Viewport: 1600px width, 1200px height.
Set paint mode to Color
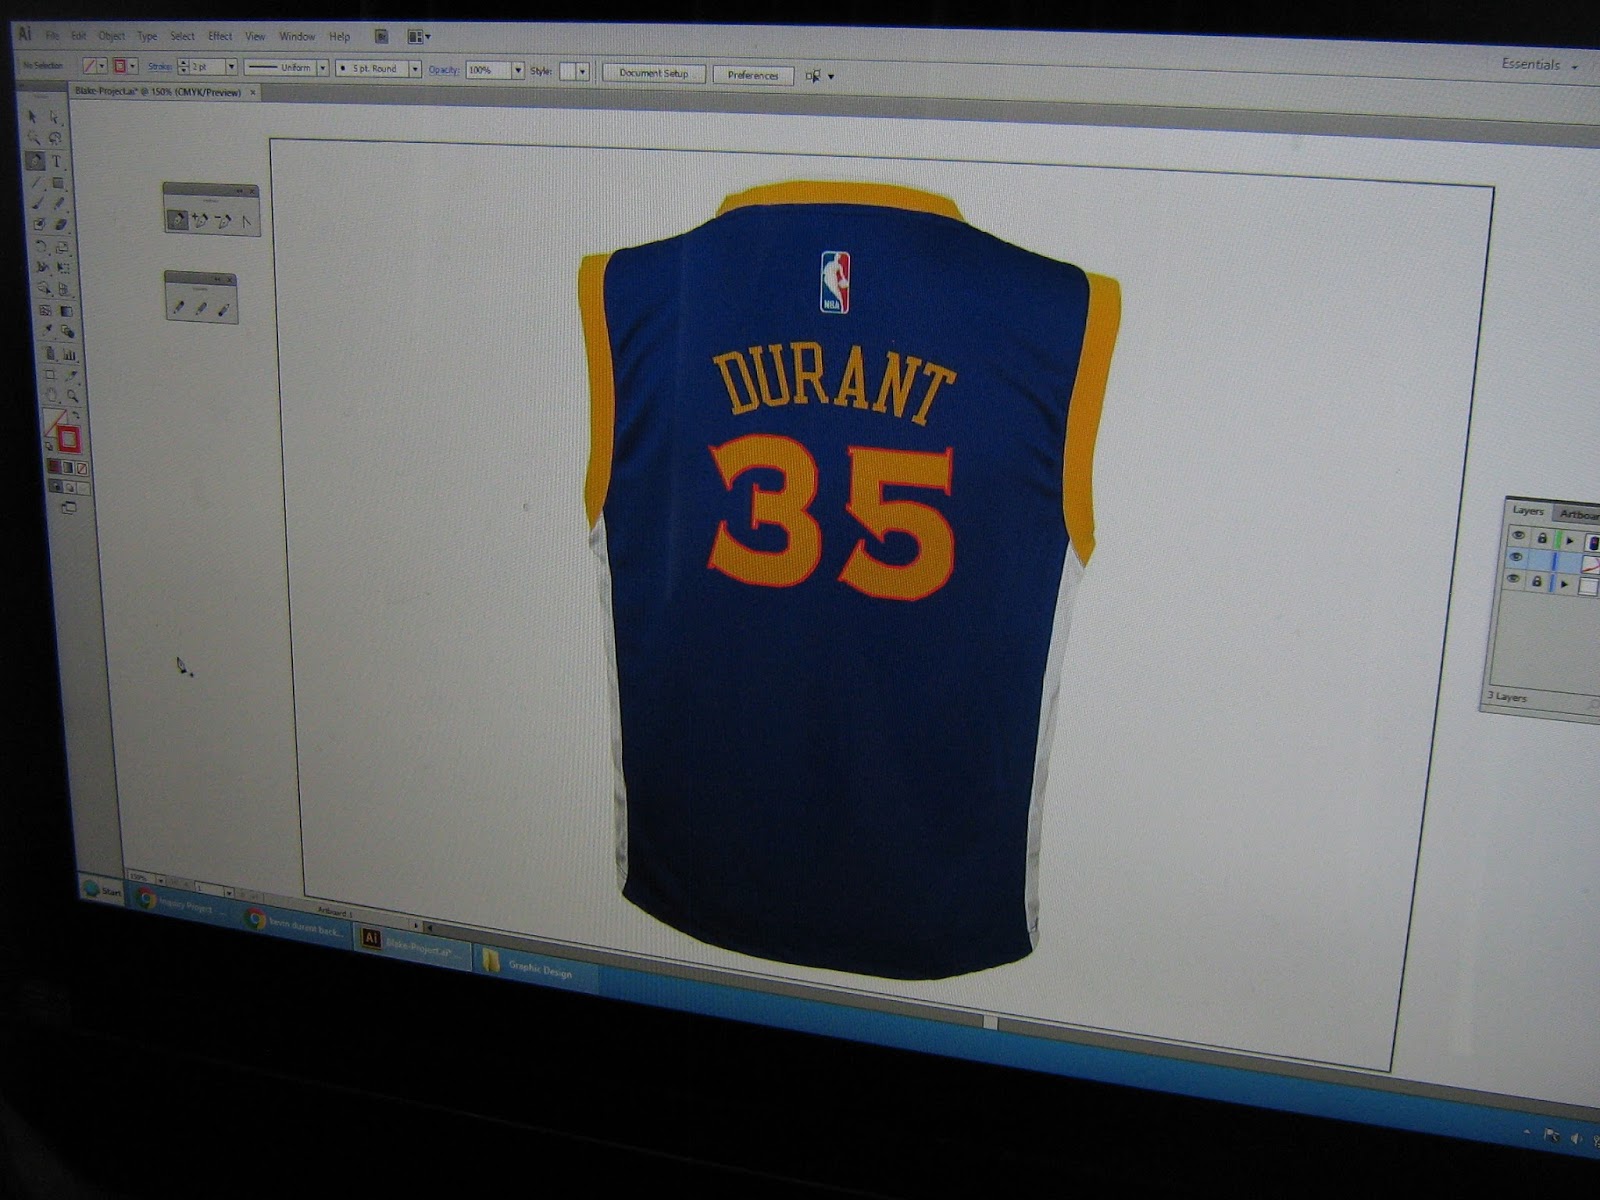click(54, 467)
